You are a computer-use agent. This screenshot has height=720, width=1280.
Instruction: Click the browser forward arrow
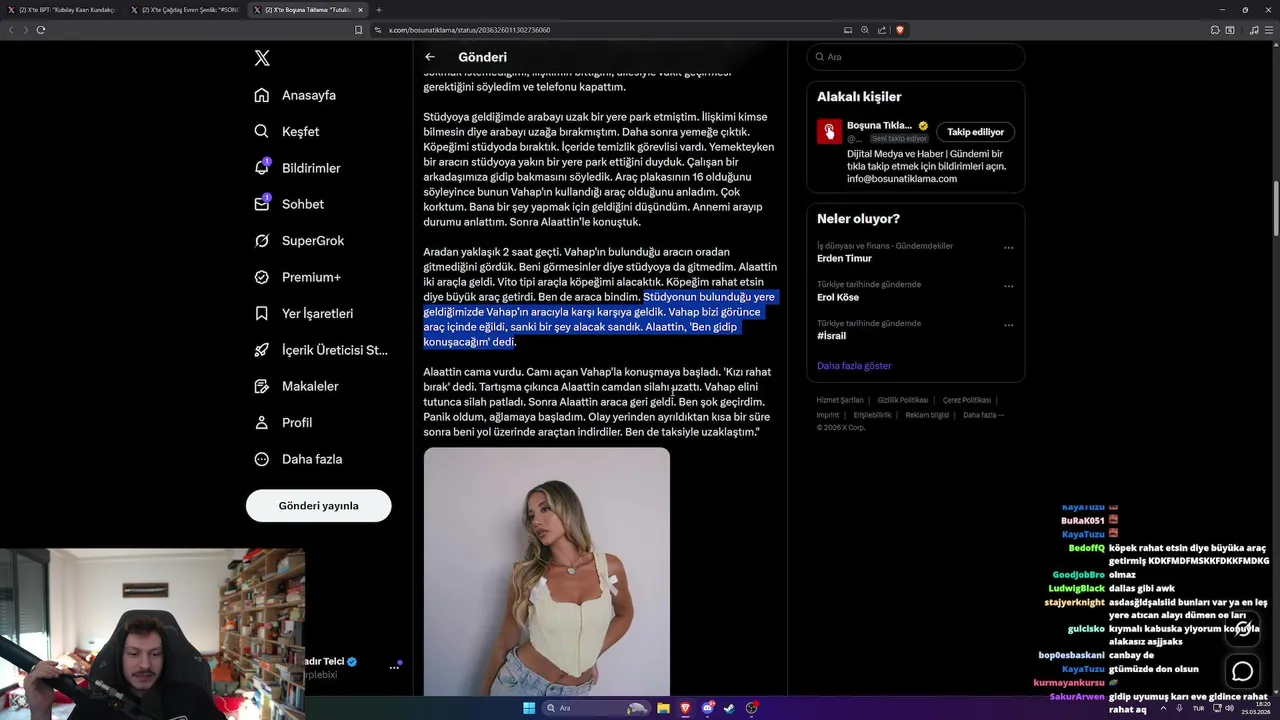[26, 30]
